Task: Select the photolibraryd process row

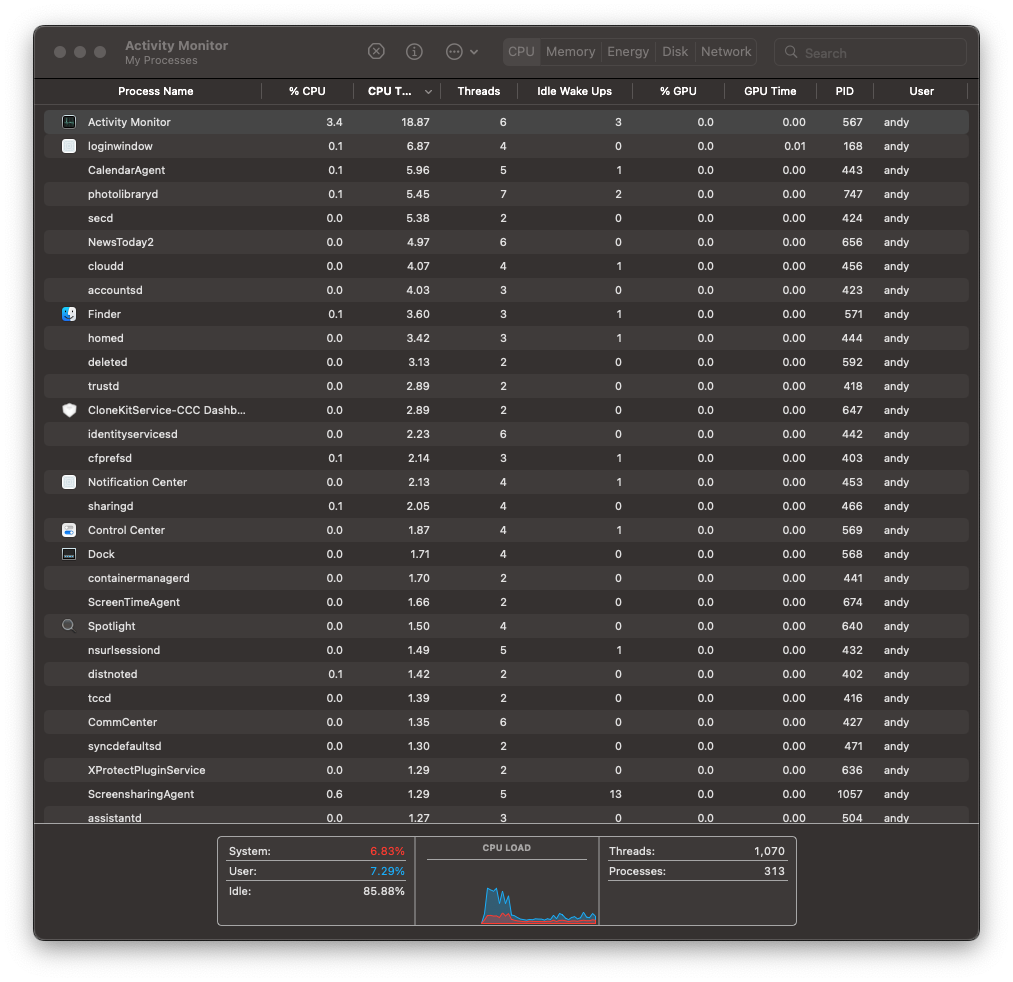Action: coord(506,194)
